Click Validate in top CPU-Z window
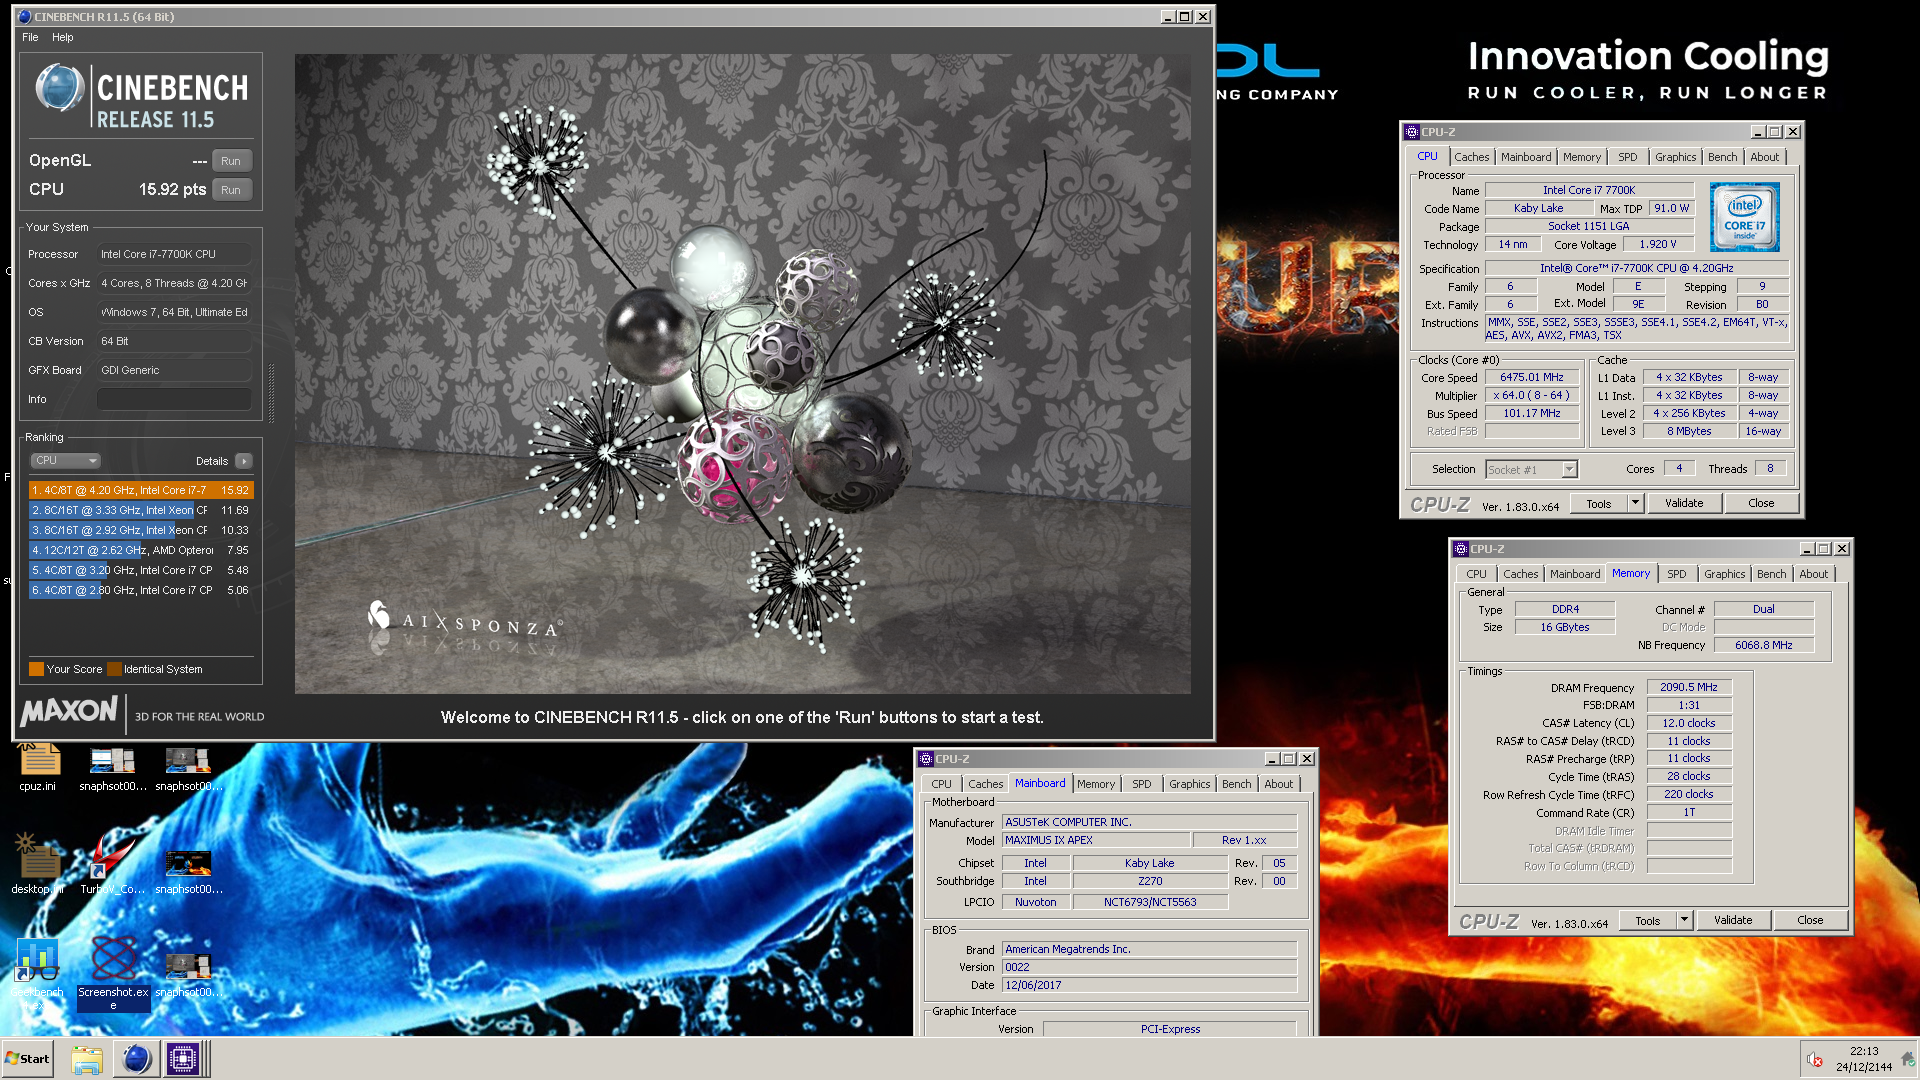The image size is (1920, 1080). click(x=1684, y=504)
